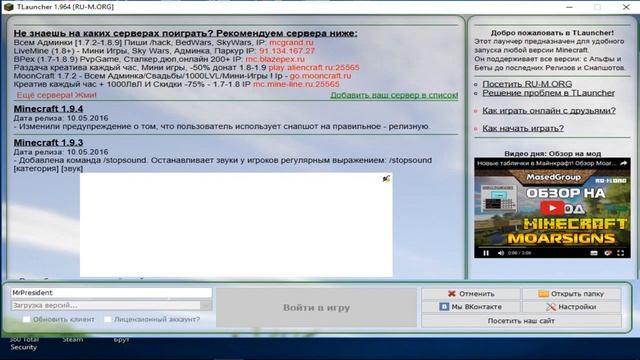Screen dimensions: 640x360
Task: Click the broken image icon in the white box
Action: click(386, 178)
